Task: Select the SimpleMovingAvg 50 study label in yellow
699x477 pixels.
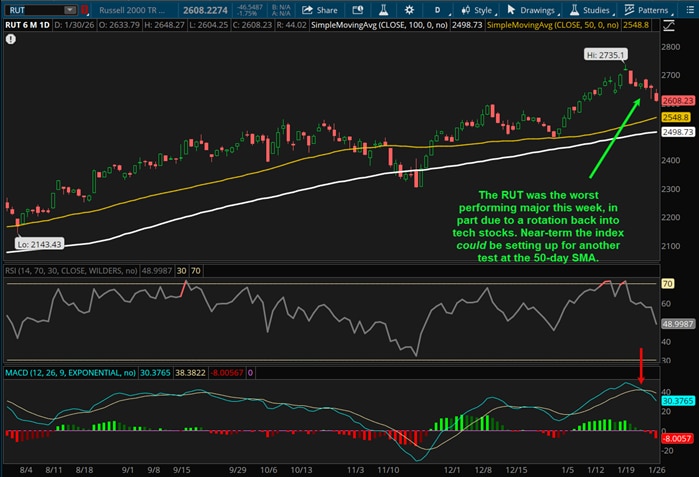Action: [553, 25]
